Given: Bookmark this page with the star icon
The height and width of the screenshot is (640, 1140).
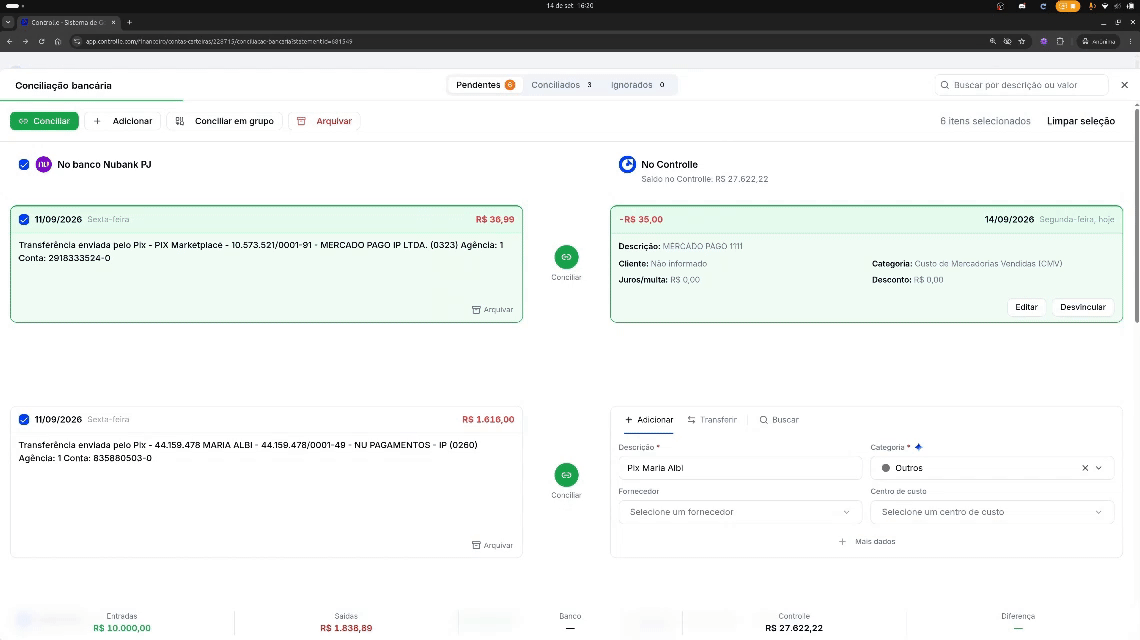Looking at the screenshot, I should [1021, 41].
